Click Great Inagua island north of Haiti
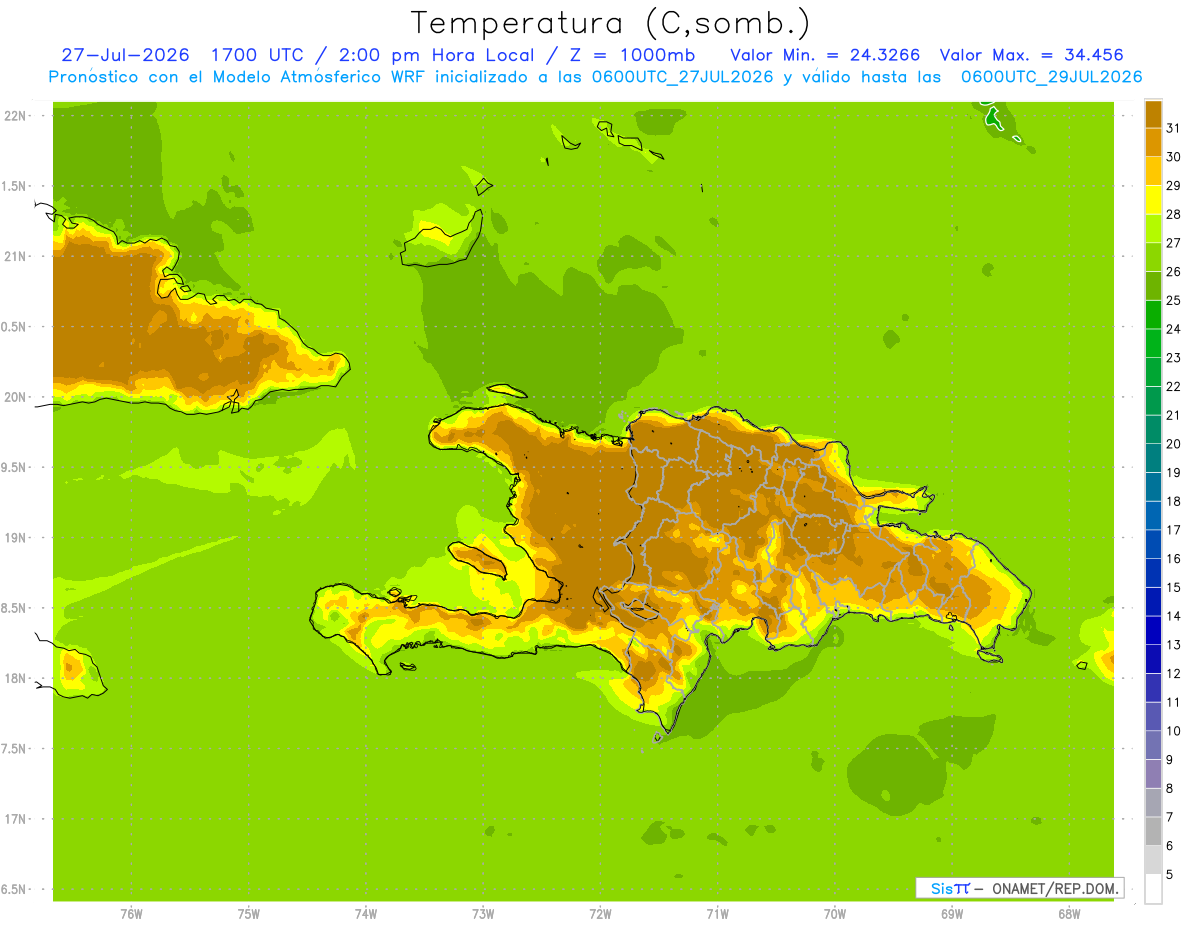The image size is (1200, 927). coord(442,239)
